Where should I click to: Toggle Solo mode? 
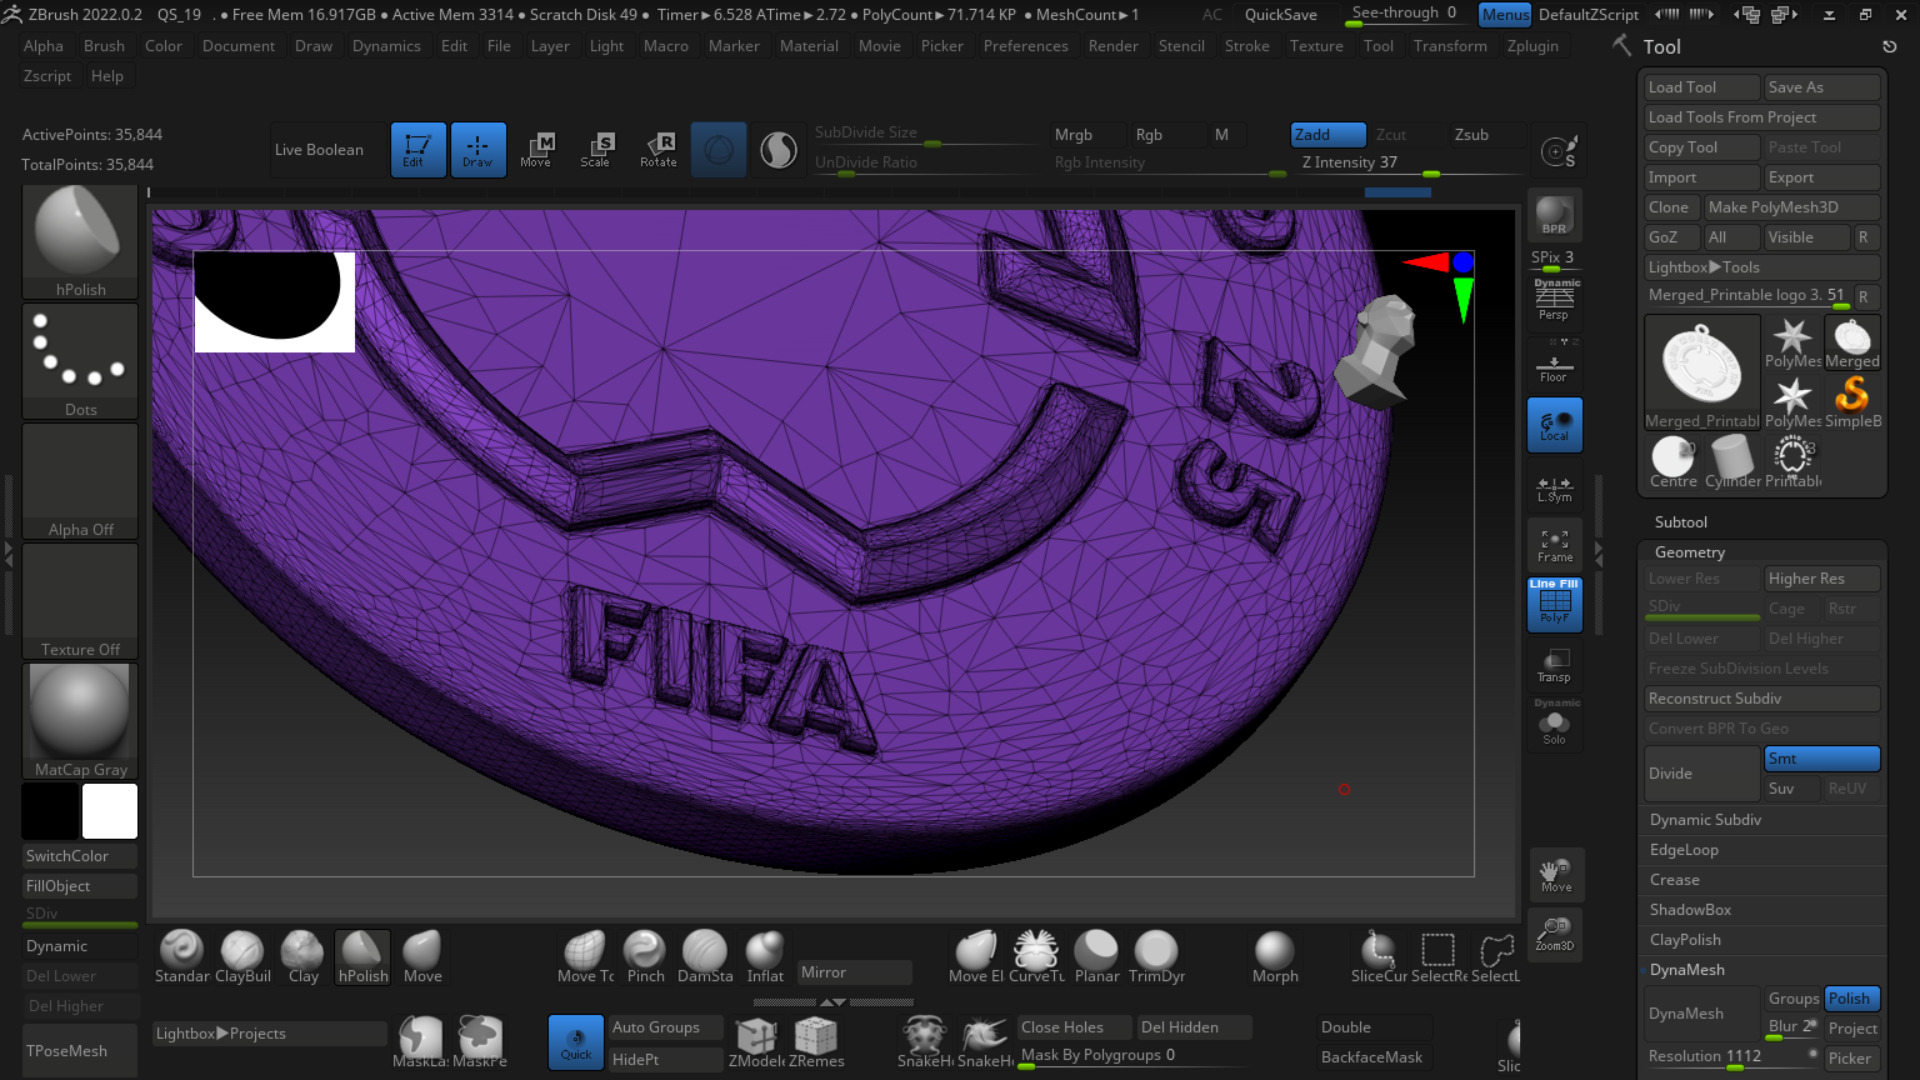click(1554, 723)
